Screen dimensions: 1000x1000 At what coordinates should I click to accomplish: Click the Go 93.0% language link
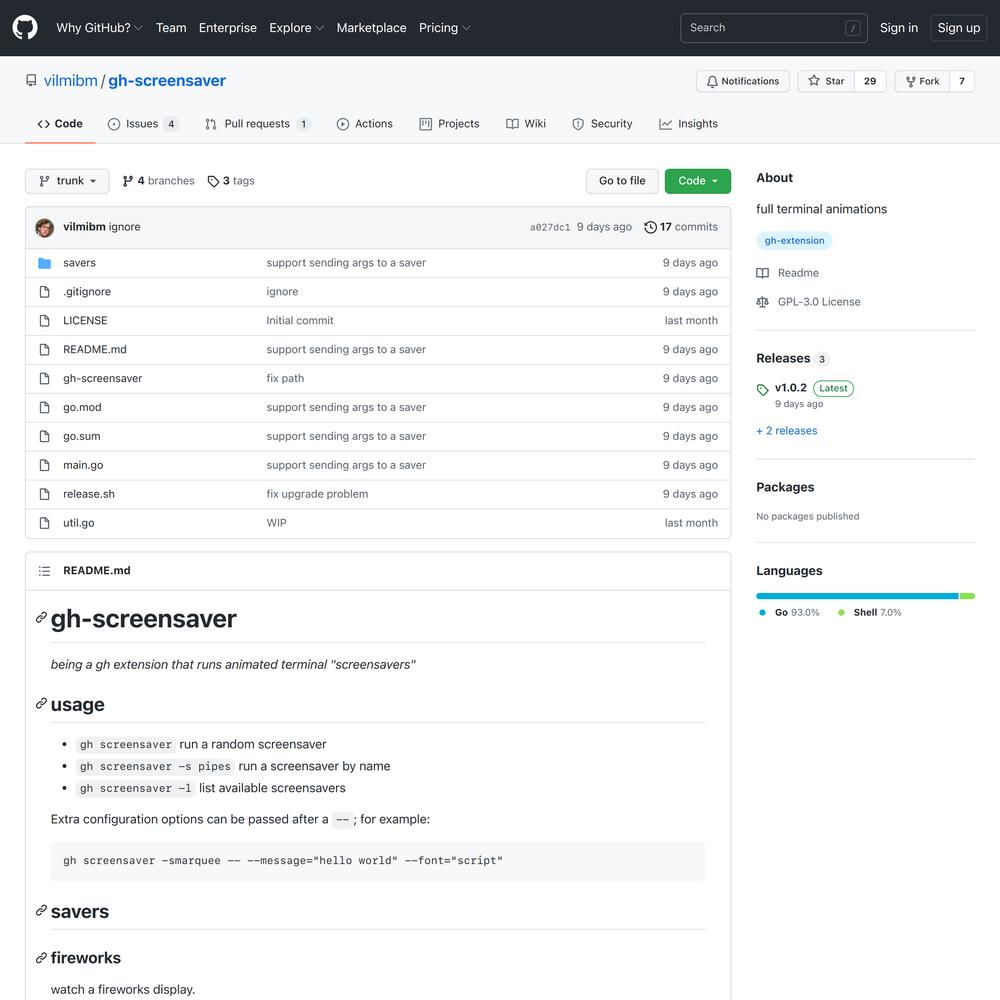tap(789, 613)
